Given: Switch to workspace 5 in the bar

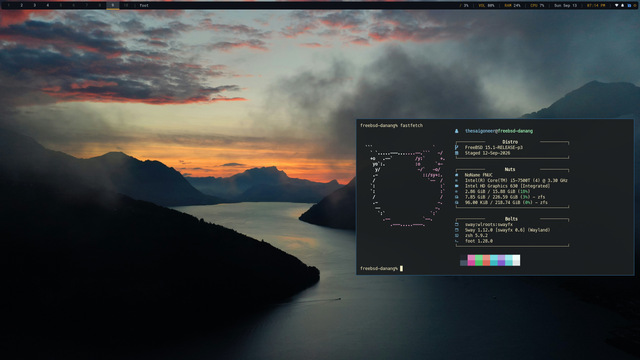Looking at the screenshot, I should click(x=60, y=5).
